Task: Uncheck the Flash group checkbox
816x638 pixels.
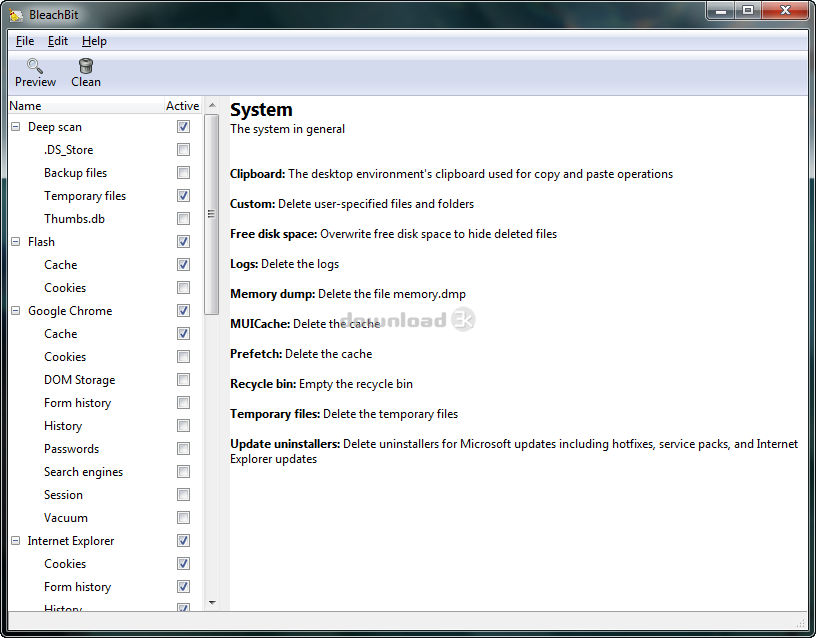Action: 183,241
